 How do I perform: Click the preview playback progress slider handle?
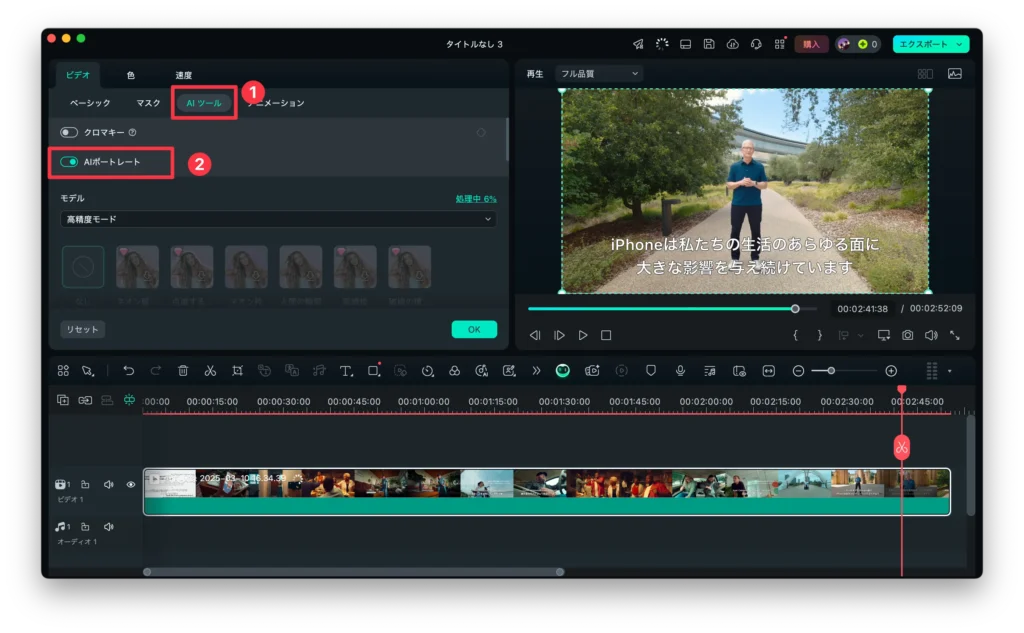pyautogui.click(x=795, y=309)
